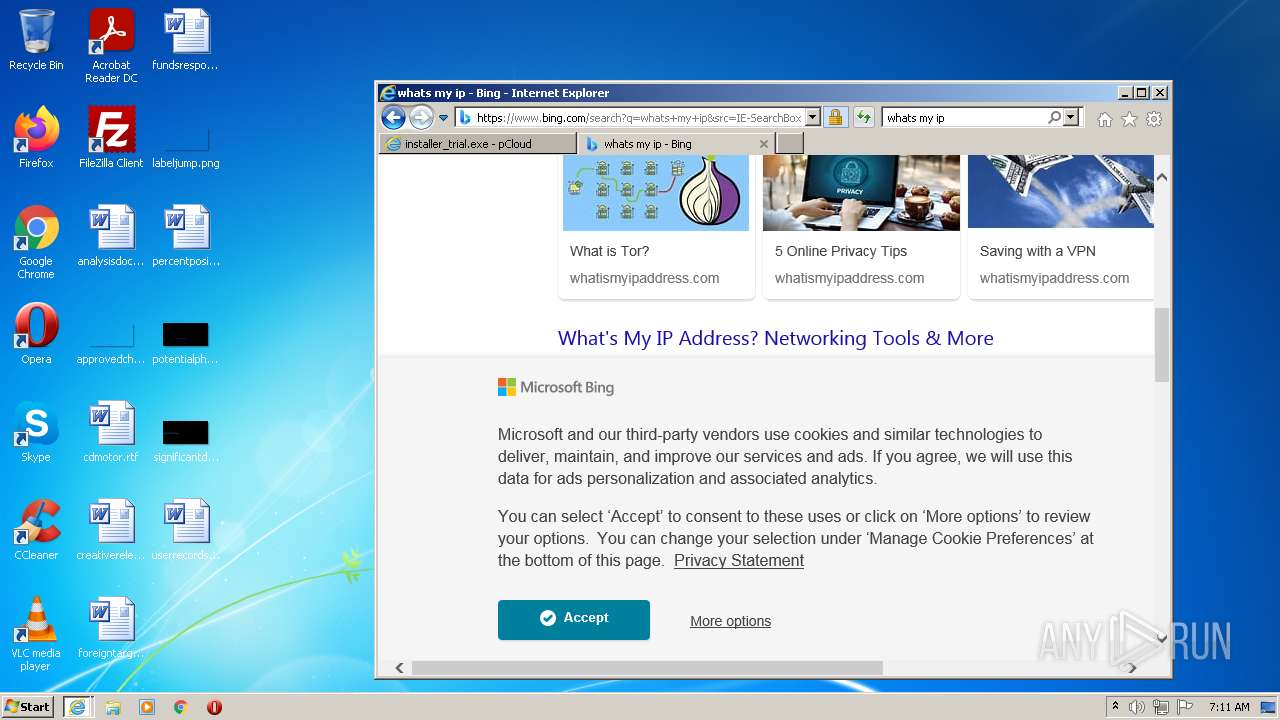Click the Chrome taskbar icon
This screenshot has width=1280, height=720.
[x=181, y=707]
